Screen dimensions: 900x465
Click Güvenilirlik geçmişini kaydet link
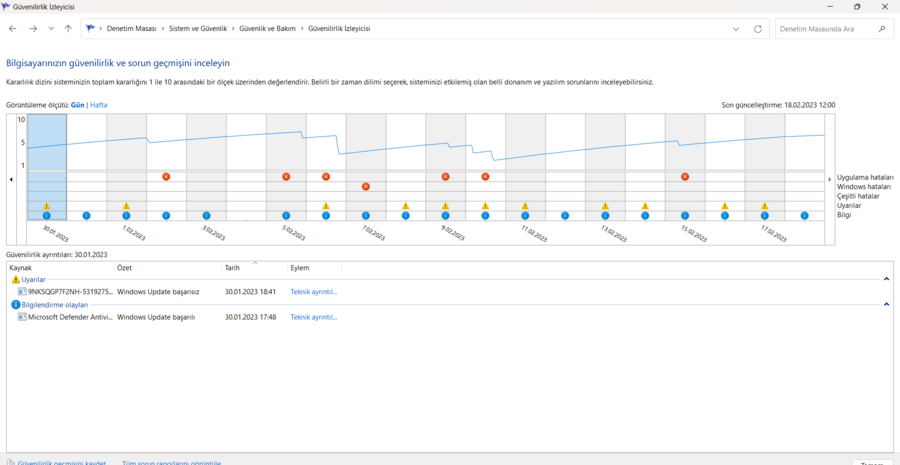click(62, 462)
